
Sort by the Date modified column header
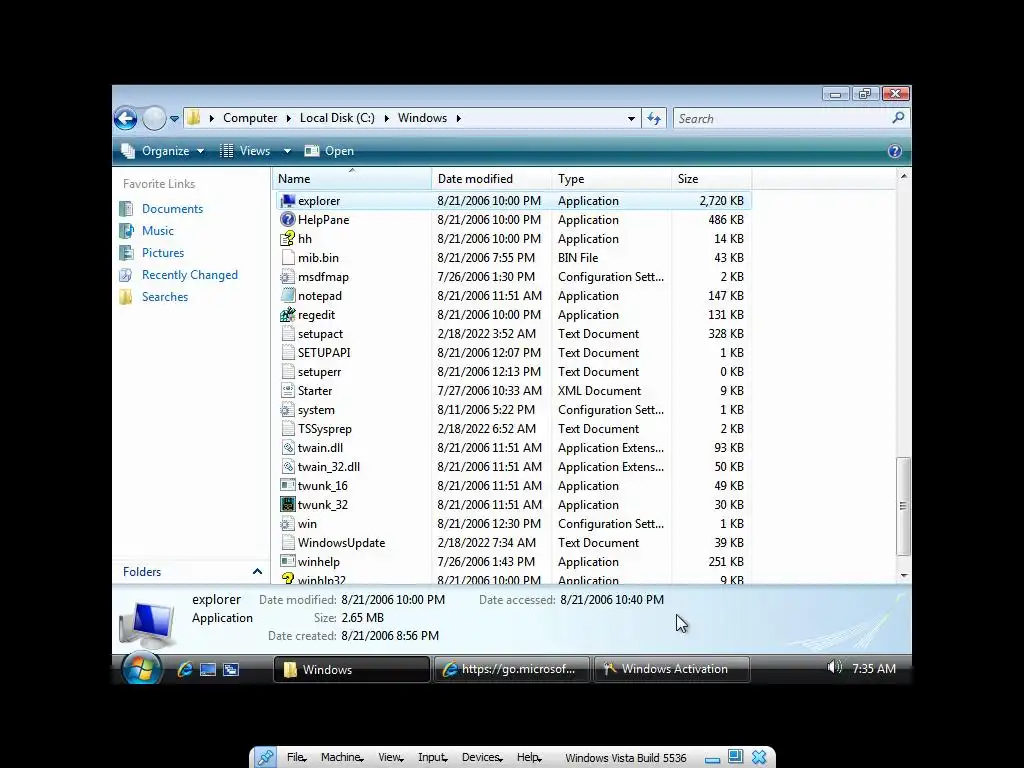click(x=491, y=179)
